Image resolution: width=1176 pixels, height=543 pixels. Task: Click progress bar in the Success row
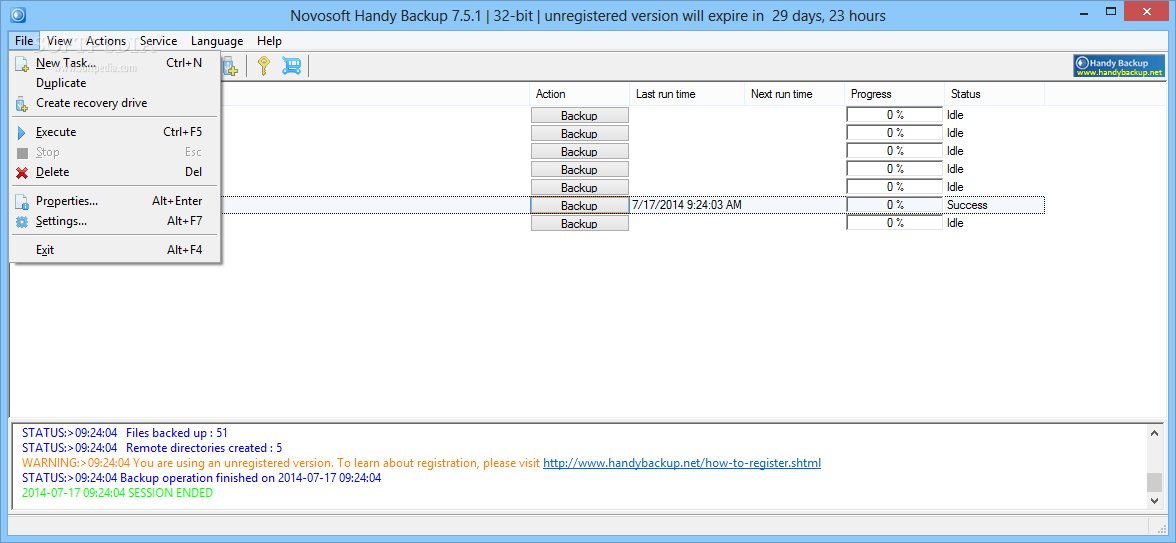pos(895,205)
